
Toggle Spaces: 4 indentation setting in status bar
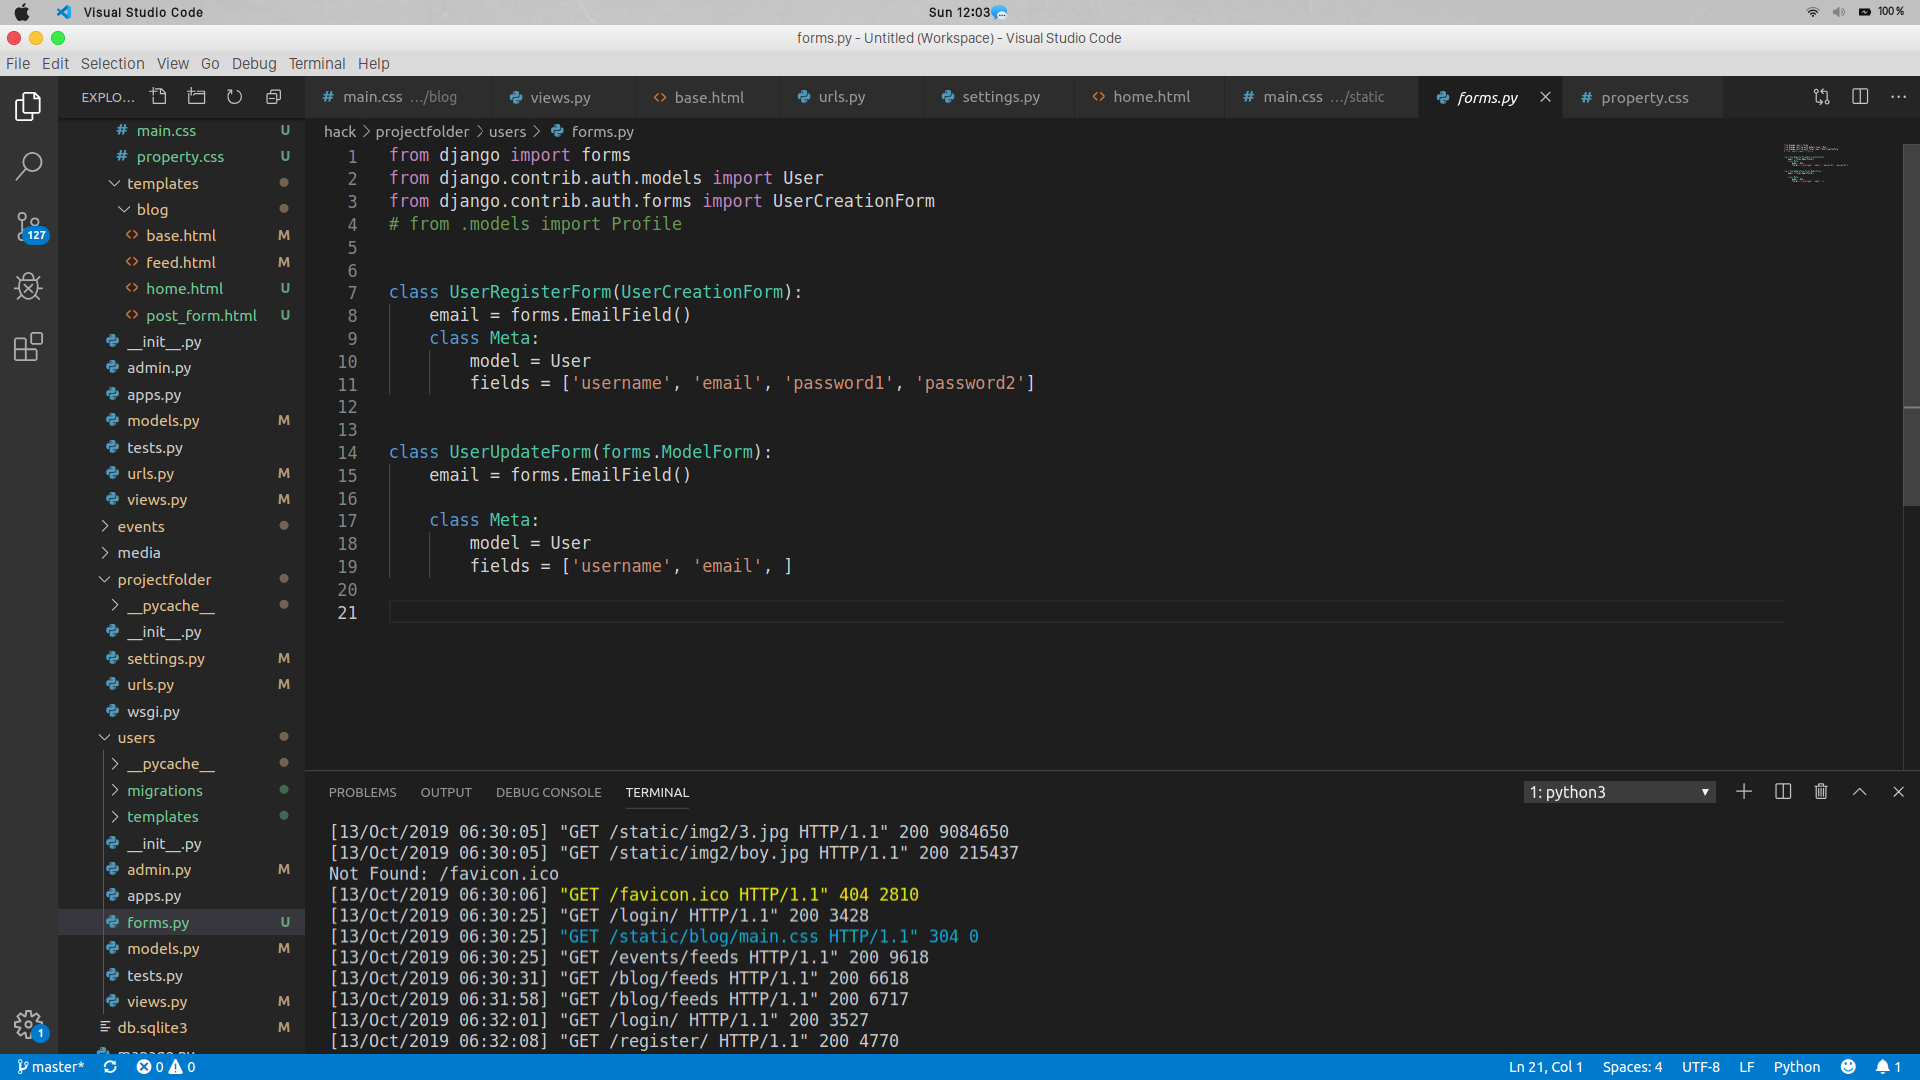pyautogui.click(x=1632, y=1067)
